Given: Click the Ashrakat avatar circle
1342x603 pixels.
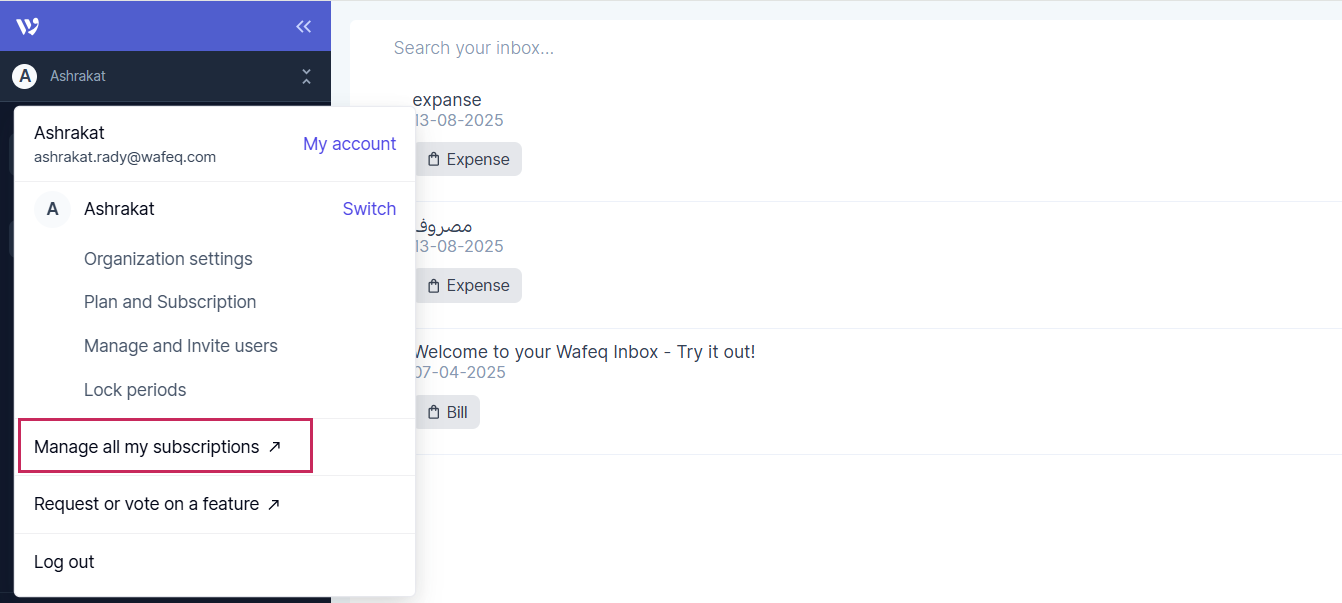Looking at the screenshot, I should (x=25, y=75).
